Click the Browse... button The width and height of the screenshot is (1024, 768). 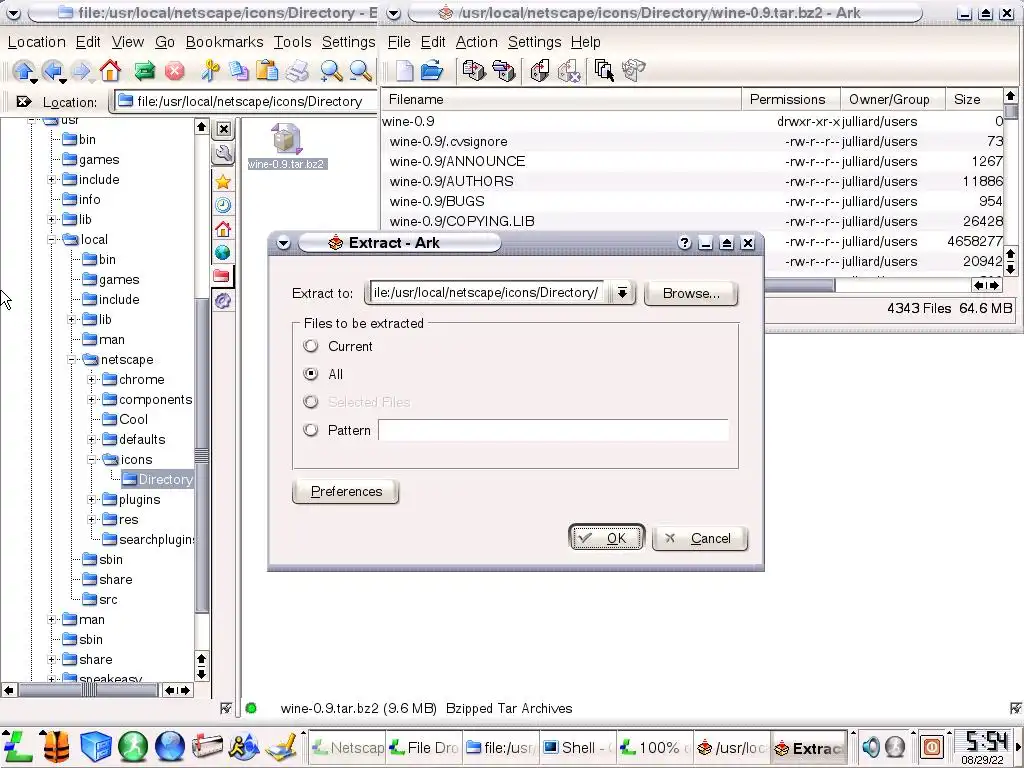click(691, 293)
